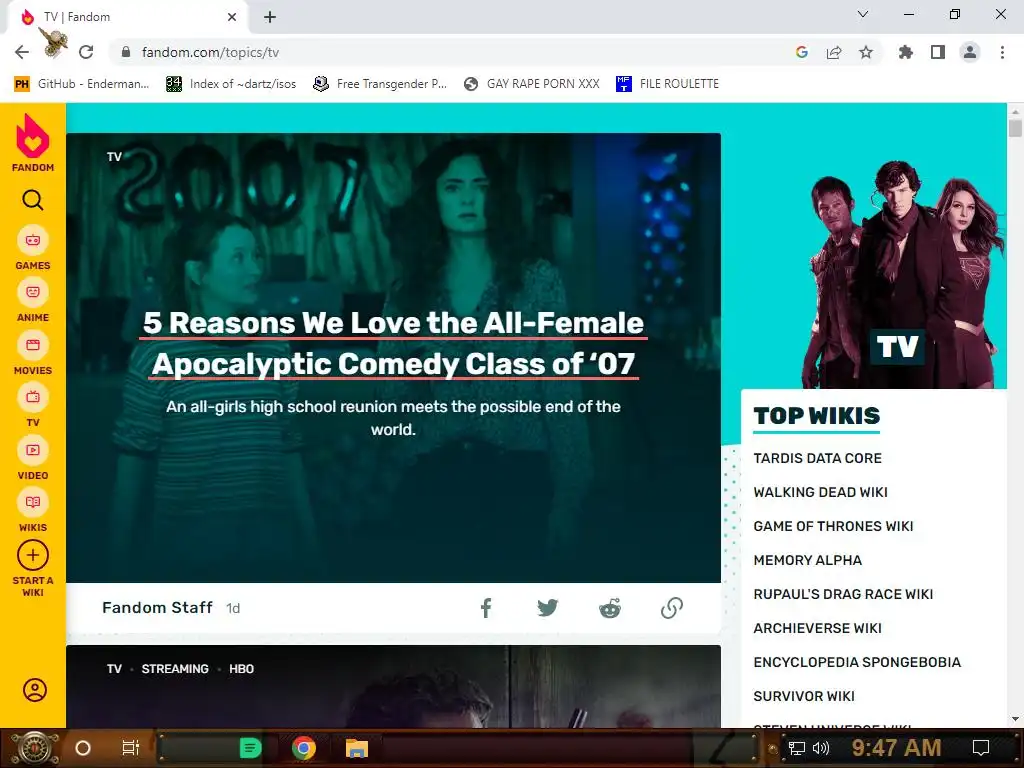This screenshot has width=1024, height=768.
Task: Open the TV category icon in sidebar
Action: [33, 397]
